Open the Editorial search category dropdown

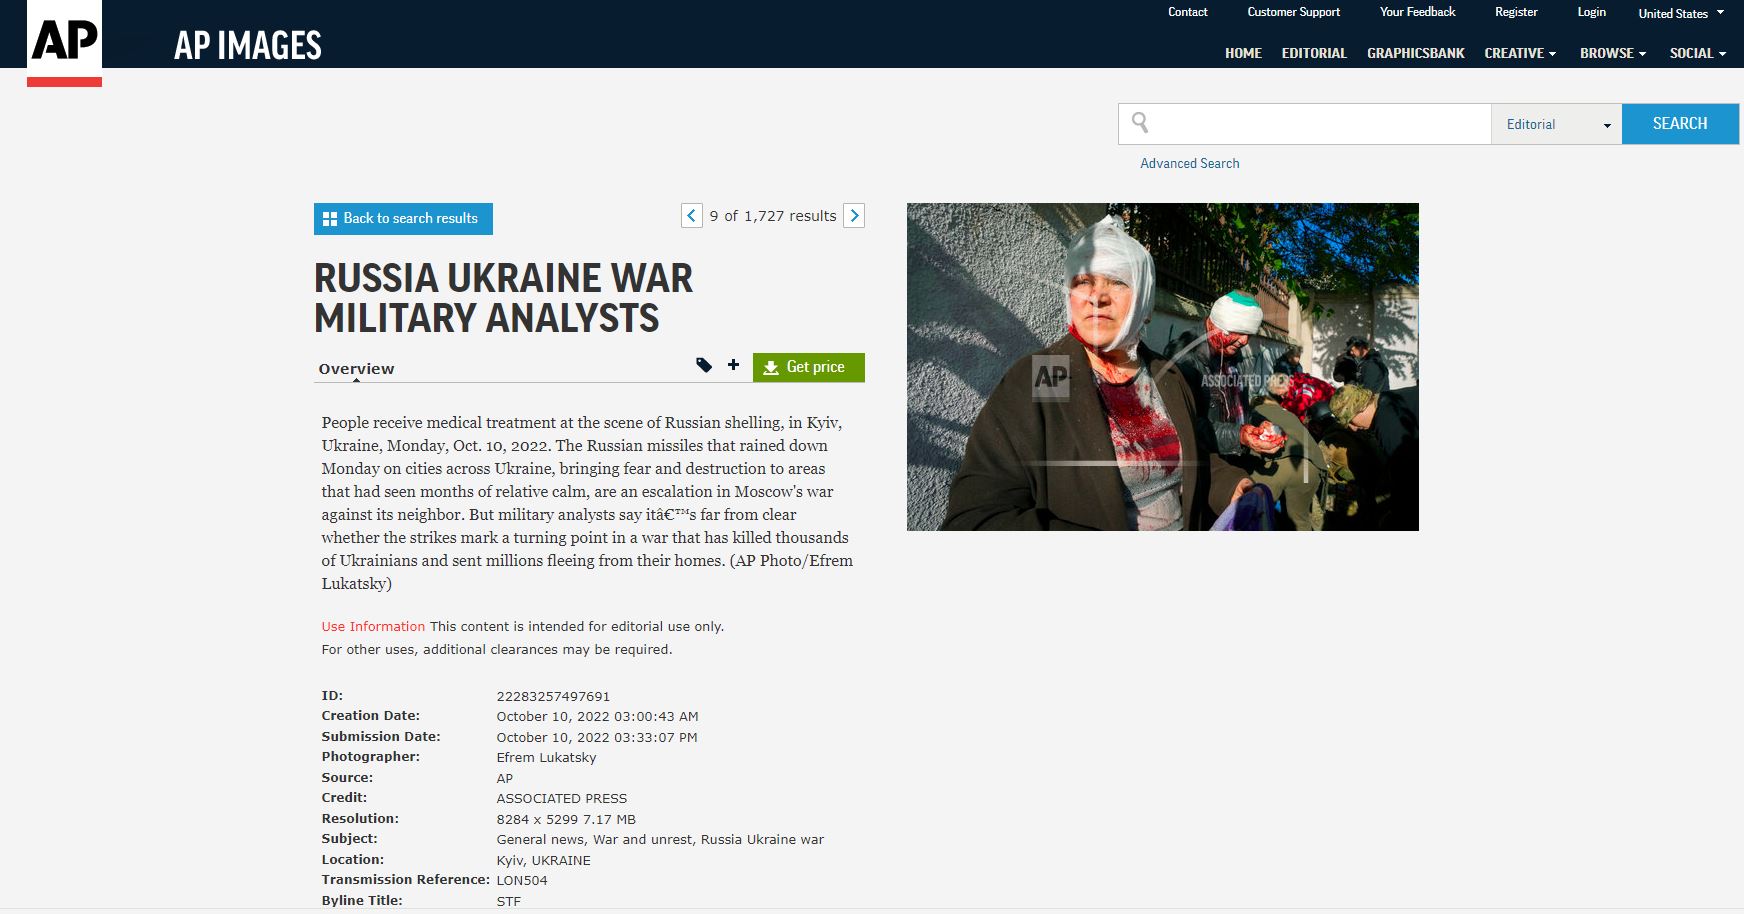[x=1556, y=124]
